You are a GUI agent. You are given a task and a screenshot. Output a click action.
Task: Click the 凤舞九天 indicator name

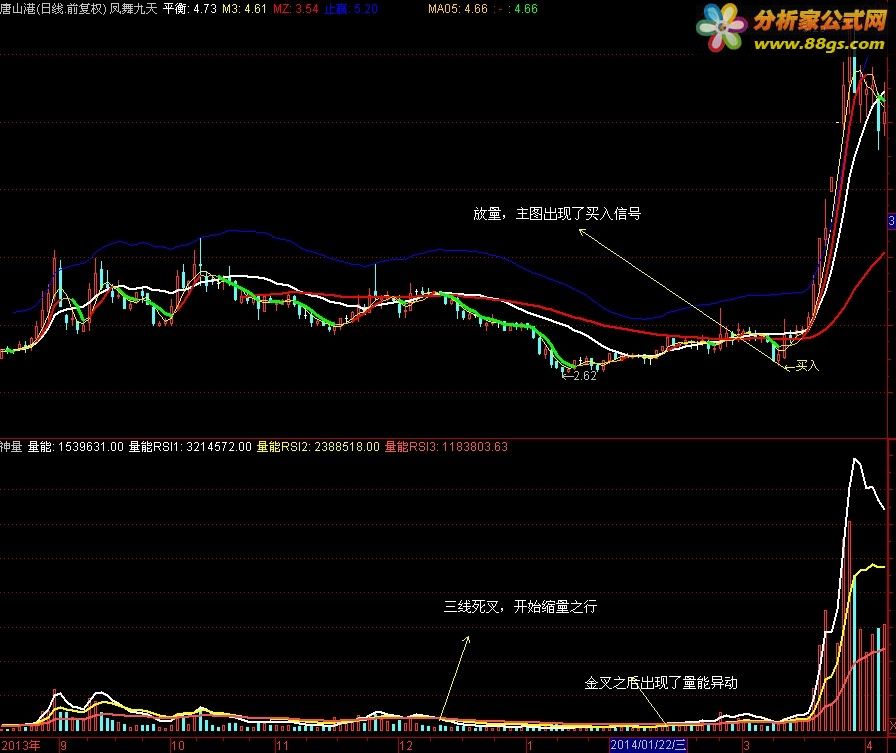click(x=133, y=9)
